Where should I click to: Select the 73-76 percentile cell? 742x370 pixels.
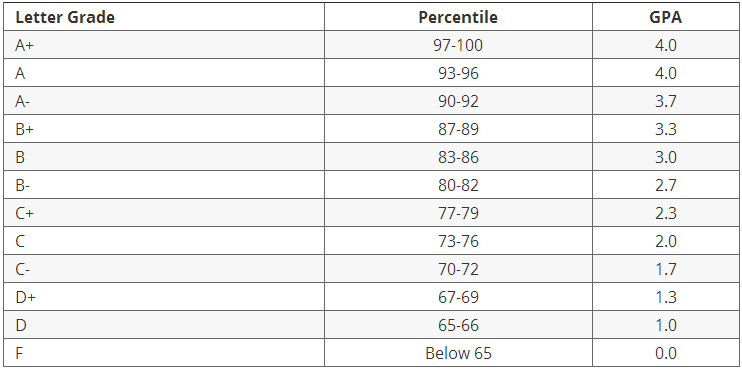(x=458, y=241)
